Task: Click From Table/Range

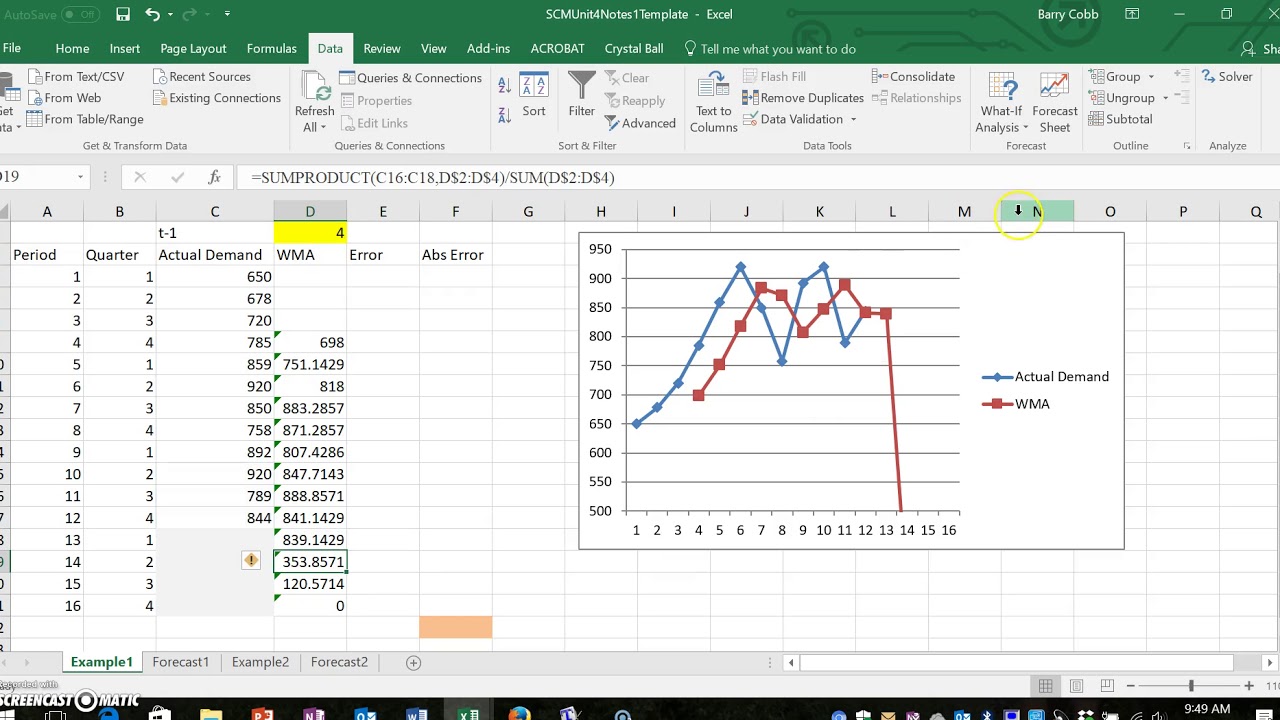Action: (85, 118)
